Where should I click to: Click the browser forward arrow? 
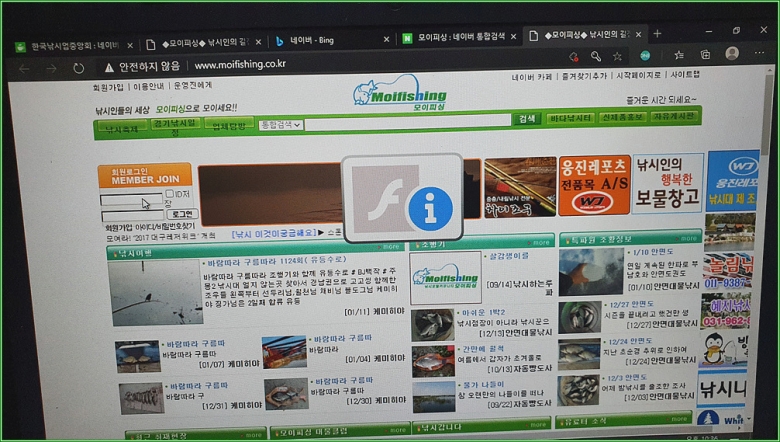point(51,69)
